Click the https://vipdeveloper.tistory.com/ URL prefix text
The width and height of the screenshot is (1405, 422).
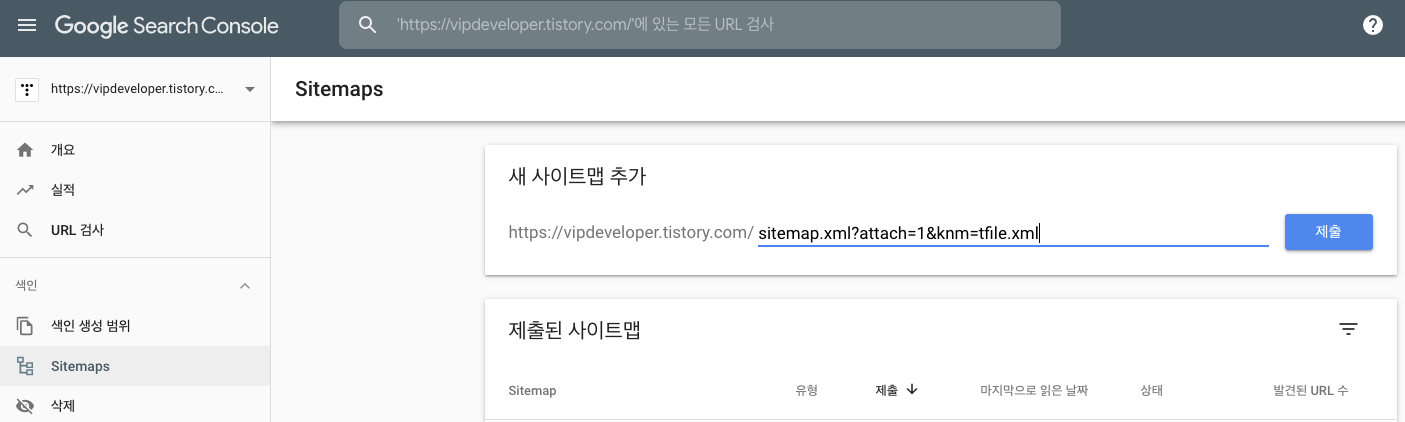631,232
